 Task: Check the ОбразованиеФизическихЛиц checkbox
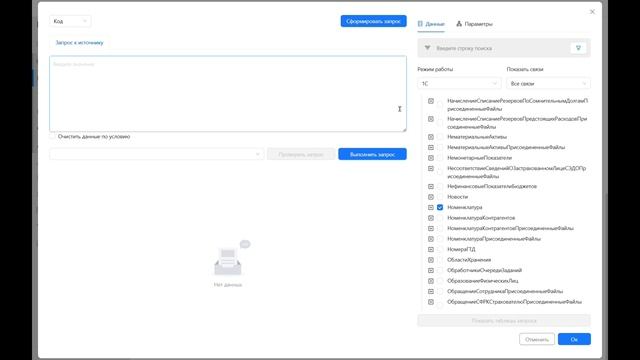pyautogui.click(x=440, y=281)
